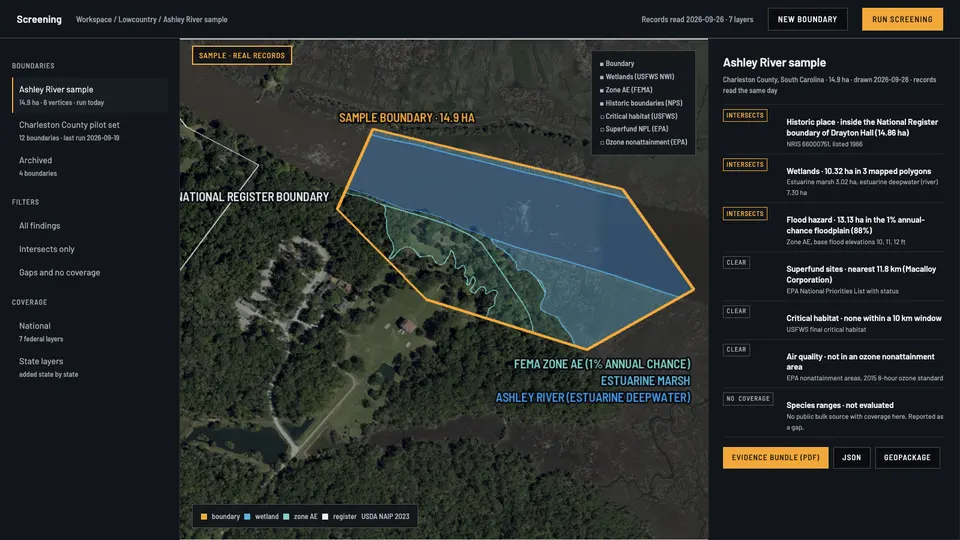The height and width of the screenshot is (540, 960).
Task: Open the Charleston County pilot set
Action: pos(89,130)
